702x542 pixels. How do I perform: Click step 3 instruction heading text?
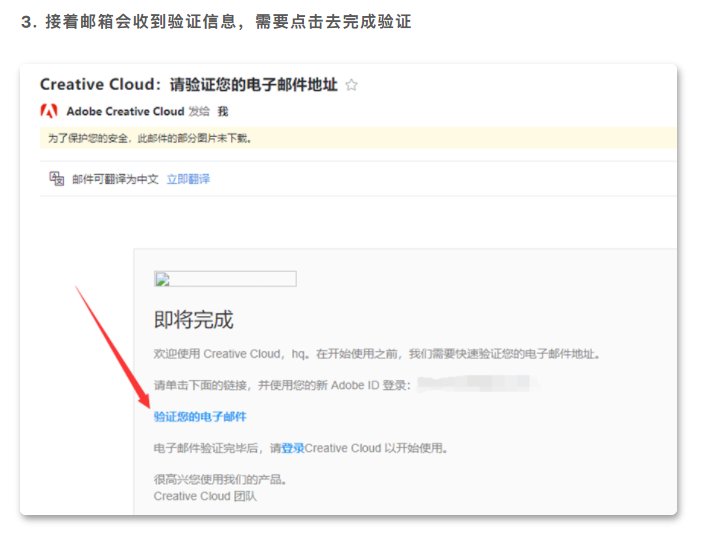click(x=216, y=21)
